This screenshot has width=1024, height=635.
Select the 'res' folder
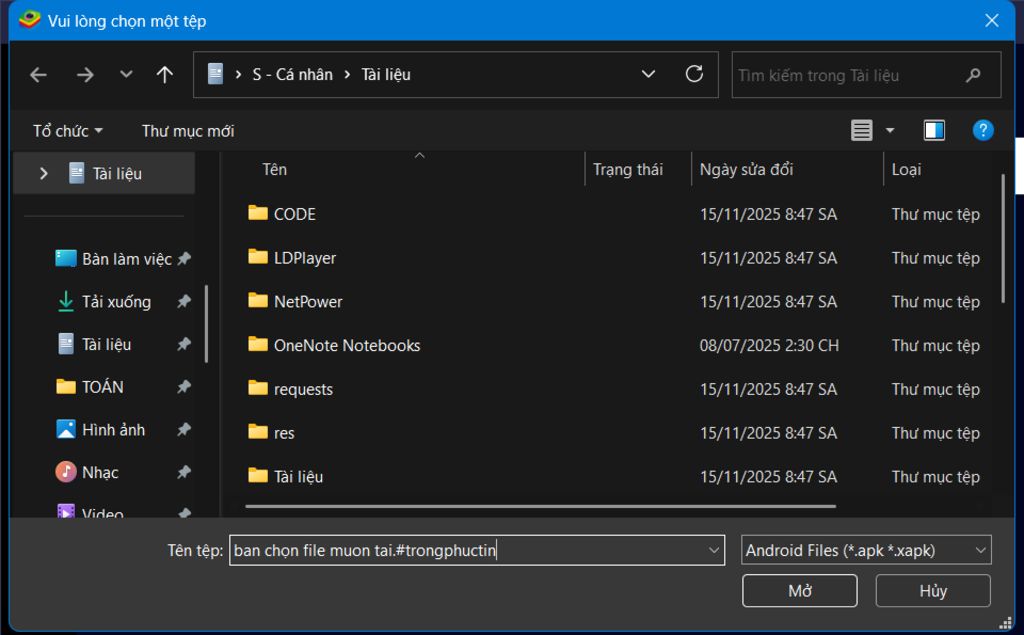(x=284, y=433)
